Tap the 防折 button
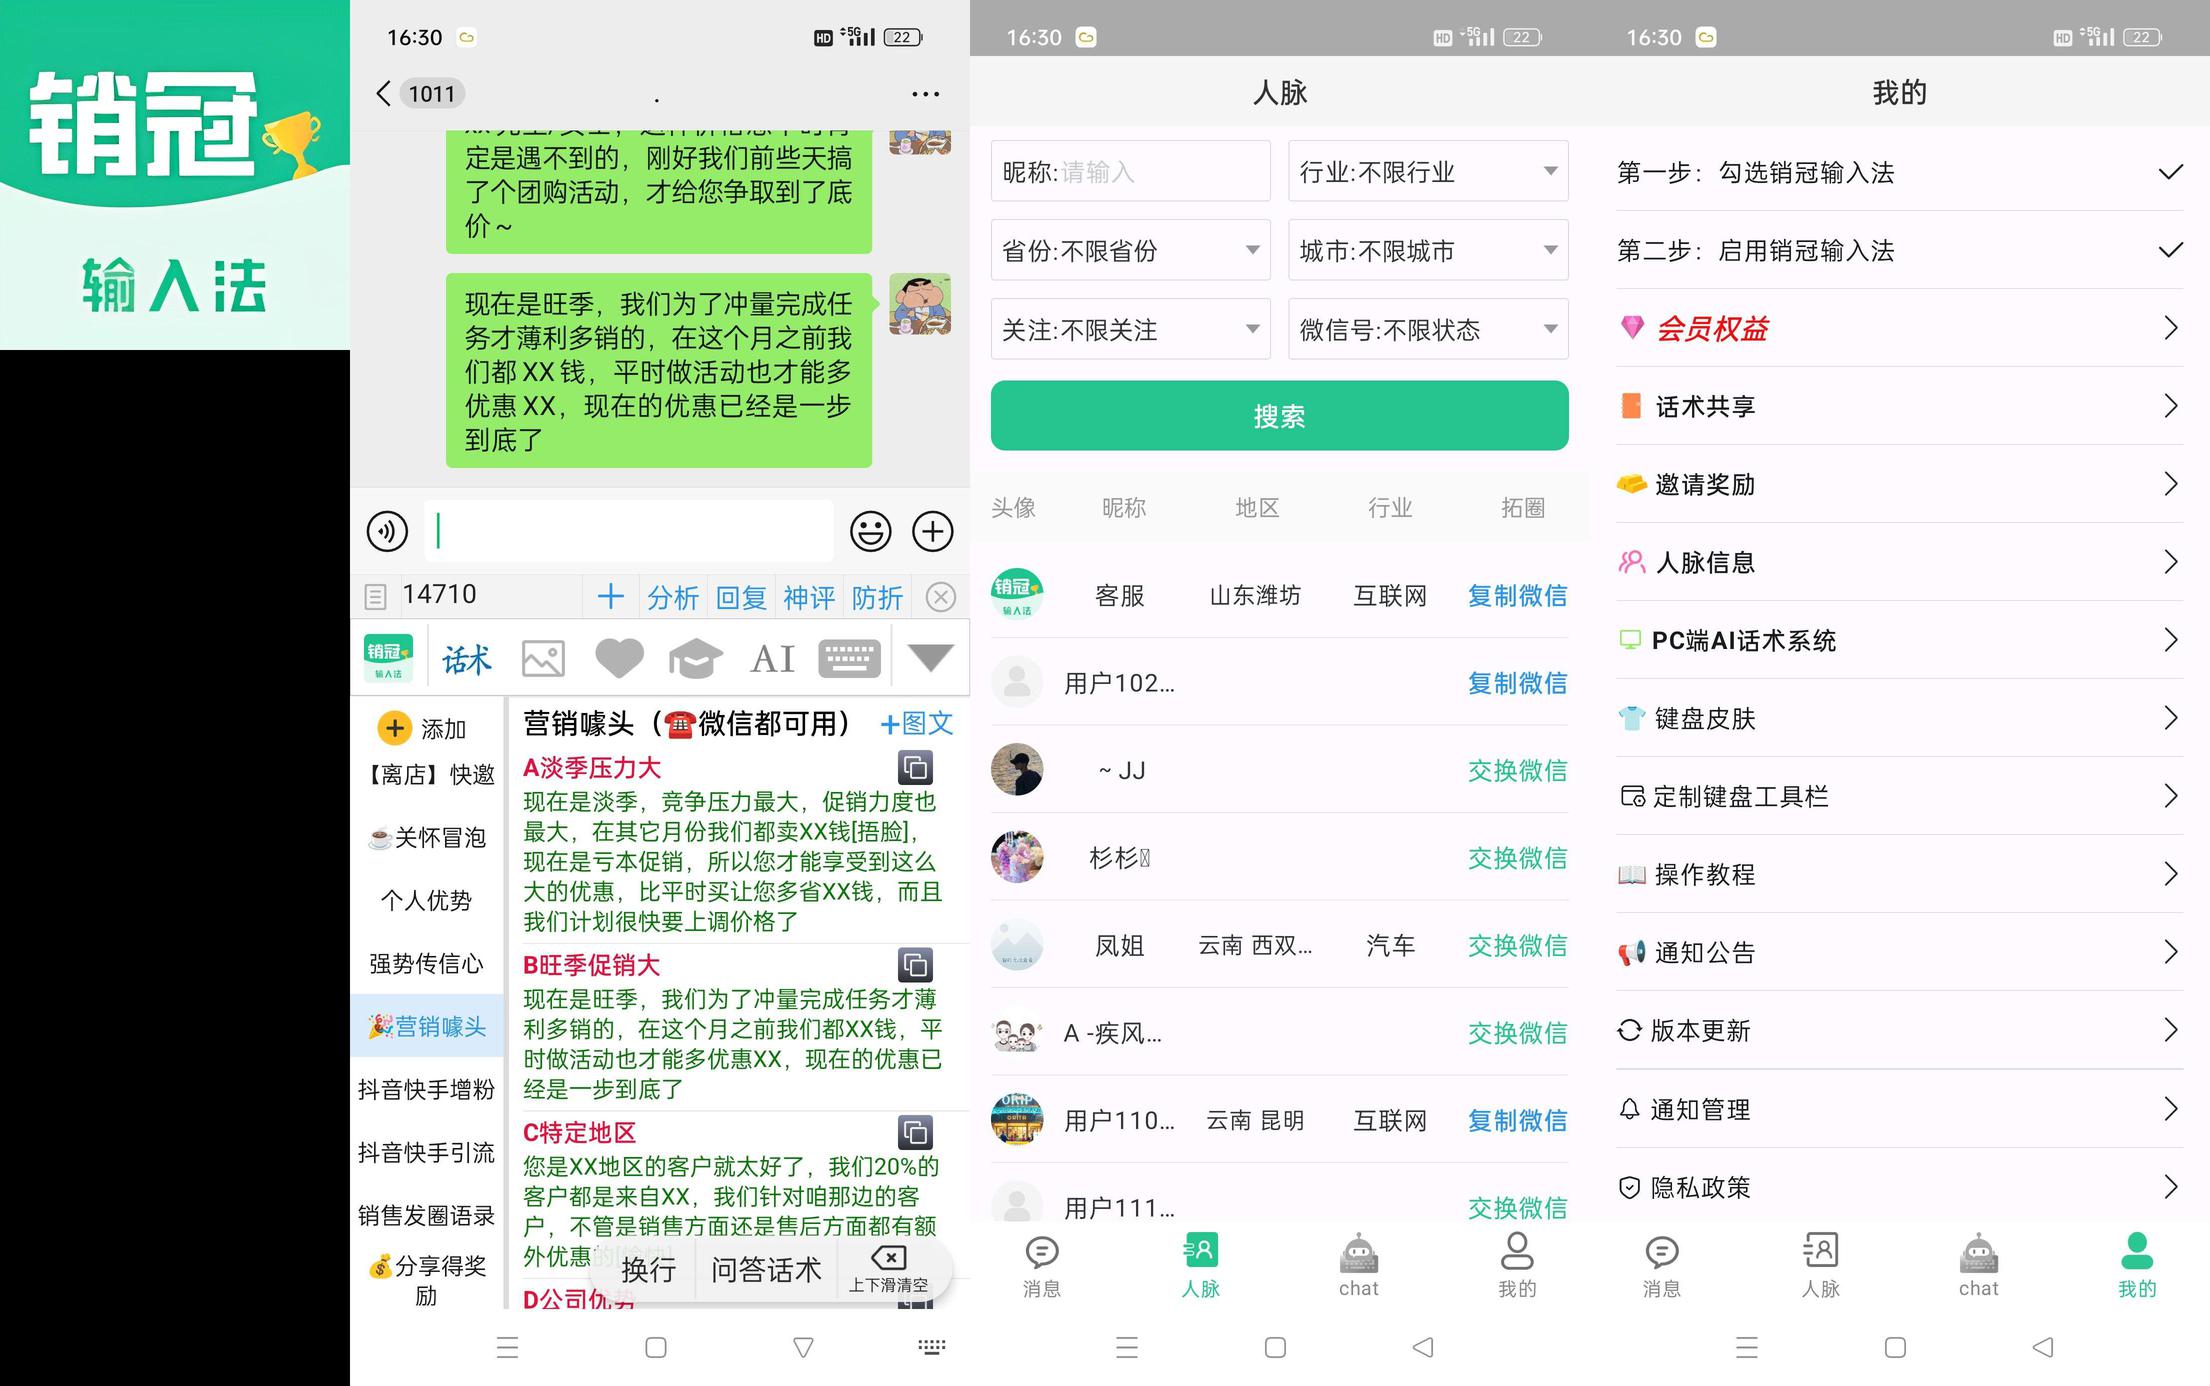The height and width of the screenshot is (1386, 2210). click(877, 598)
